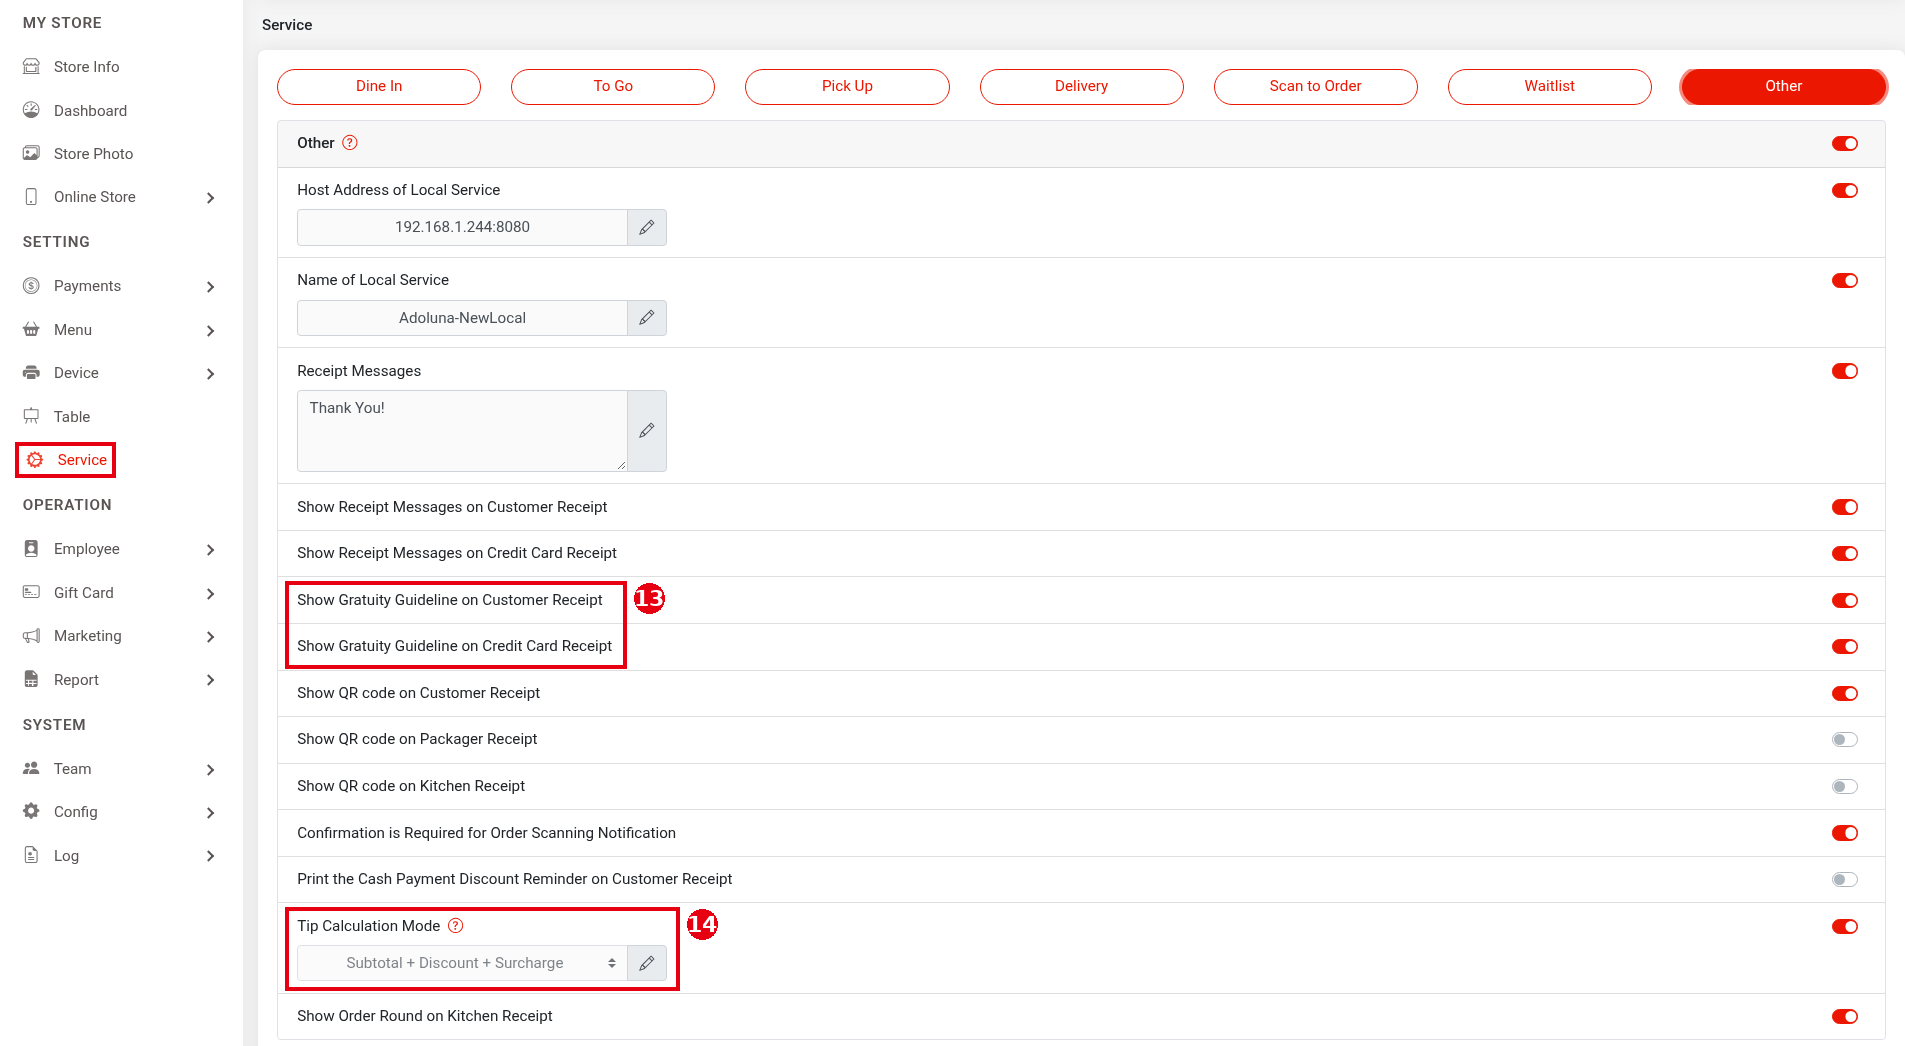Image resolution: width=1905 pixels, height=1046 pixels.
Task: Switch to the Pick Up tab
Action: click(847, 86)
